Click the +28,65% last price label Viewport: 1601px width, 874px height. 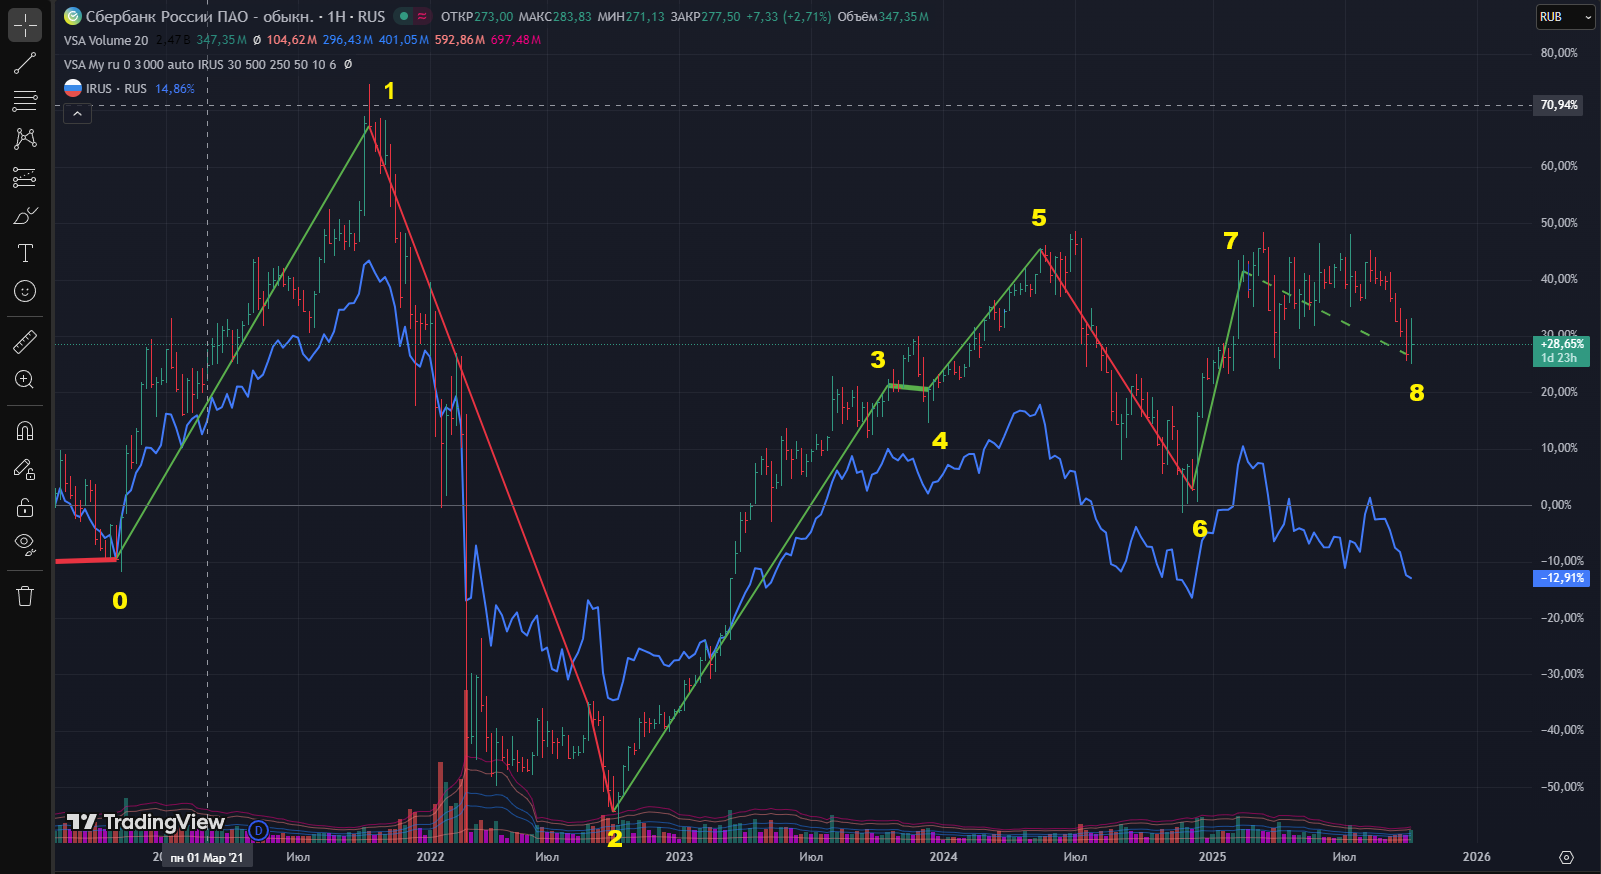[1561, 350]
